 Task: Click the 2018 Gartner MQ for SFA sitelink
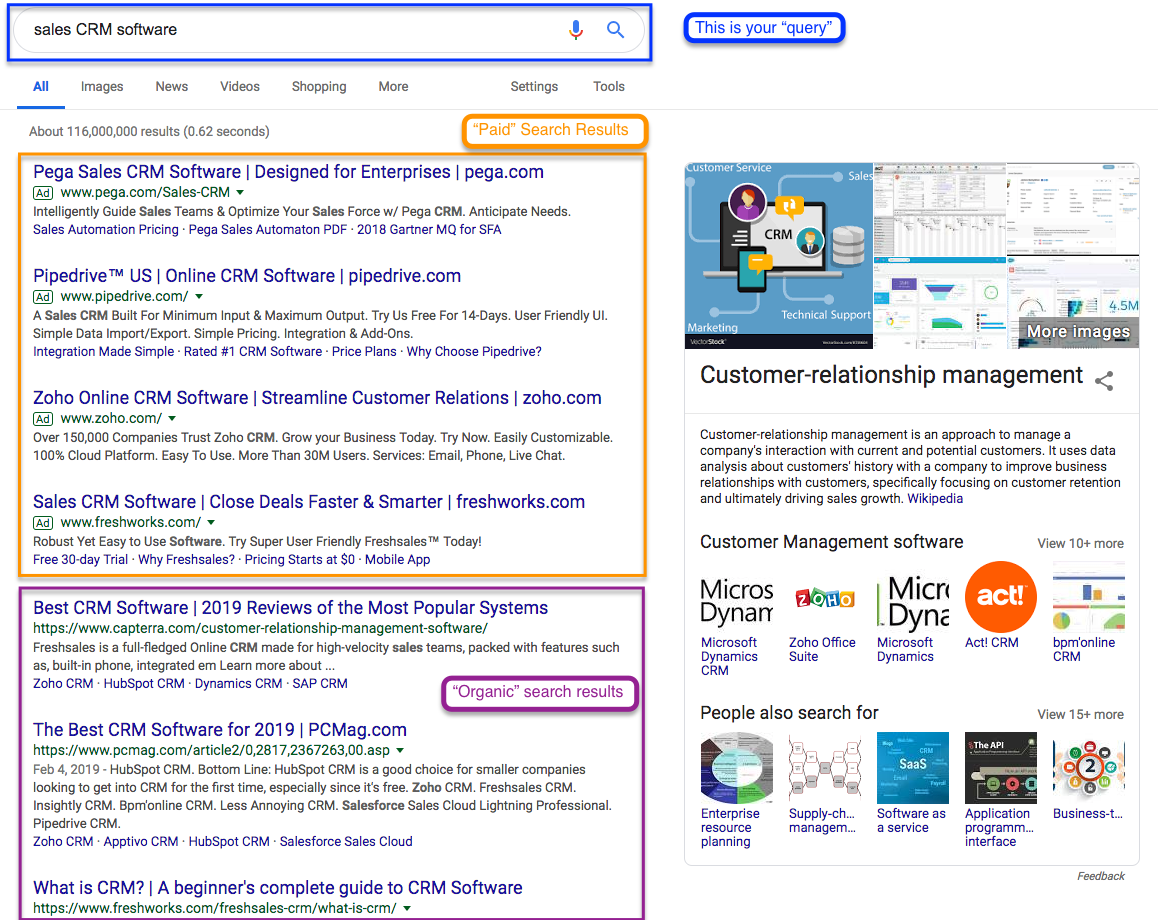(429, 230)
